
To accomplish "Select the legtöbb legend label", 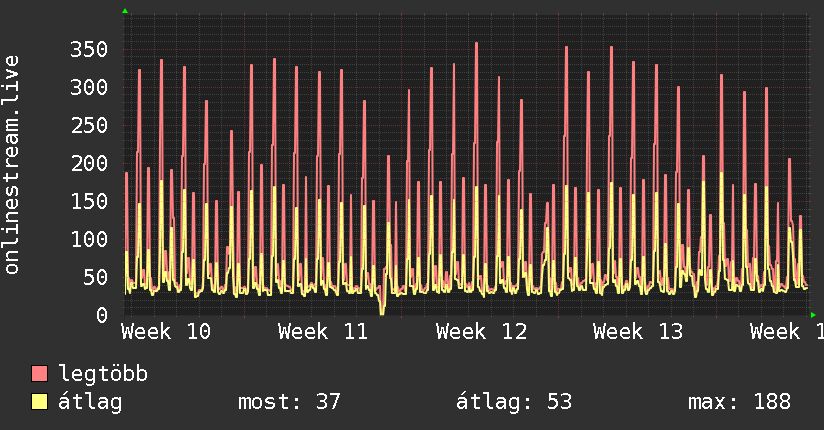I will pyautogui.click(x=103, y=374).
